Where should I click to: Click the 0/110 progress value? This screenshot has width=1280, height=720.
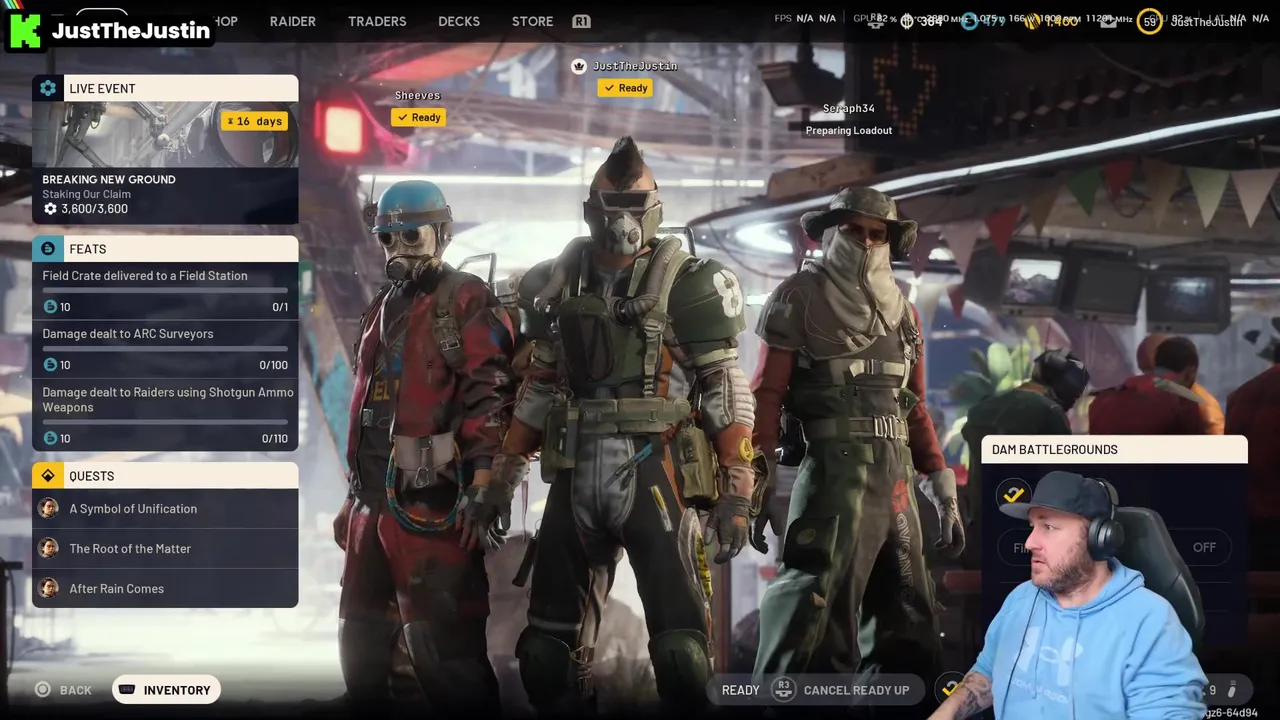coord(274,438)
